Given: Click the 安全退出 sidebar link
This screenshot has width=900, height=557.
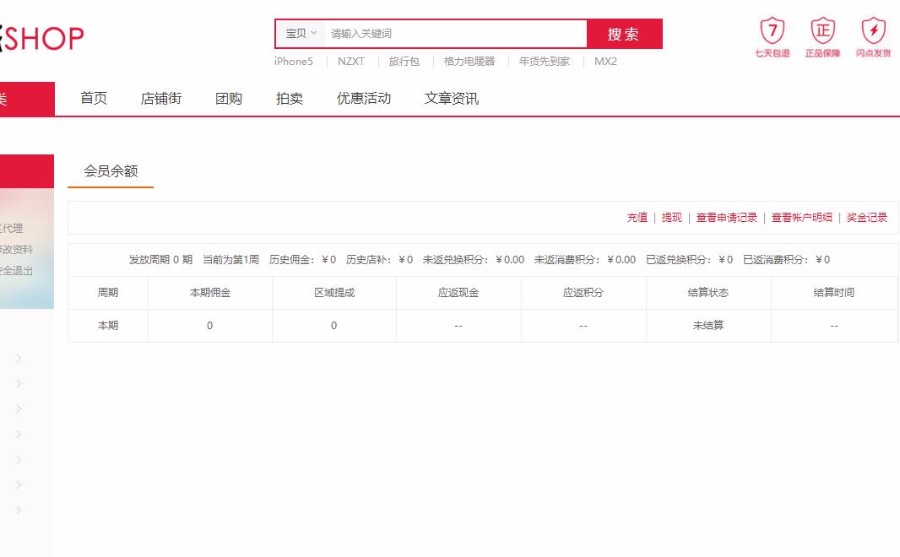Looking at the screenshot, I should point(16,271).
